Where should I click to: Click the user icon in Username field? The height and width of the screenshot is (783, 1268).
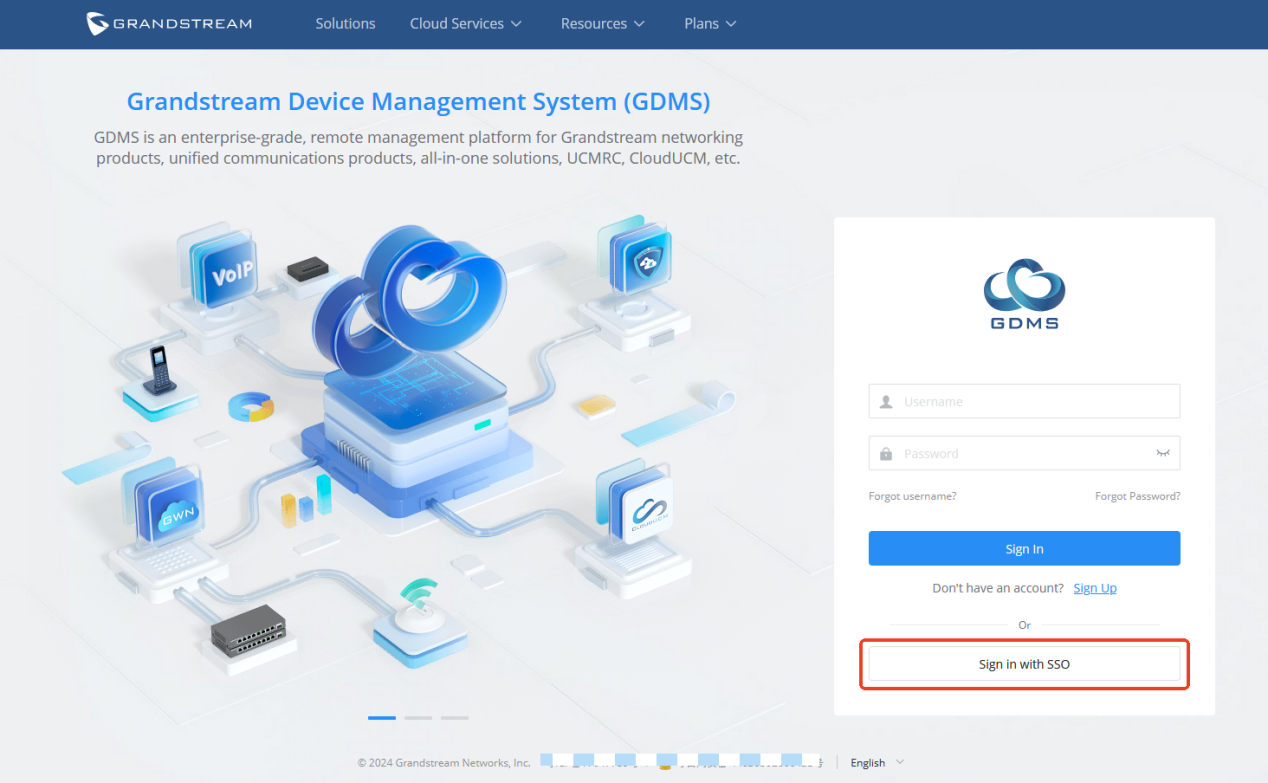click(886, 402)
